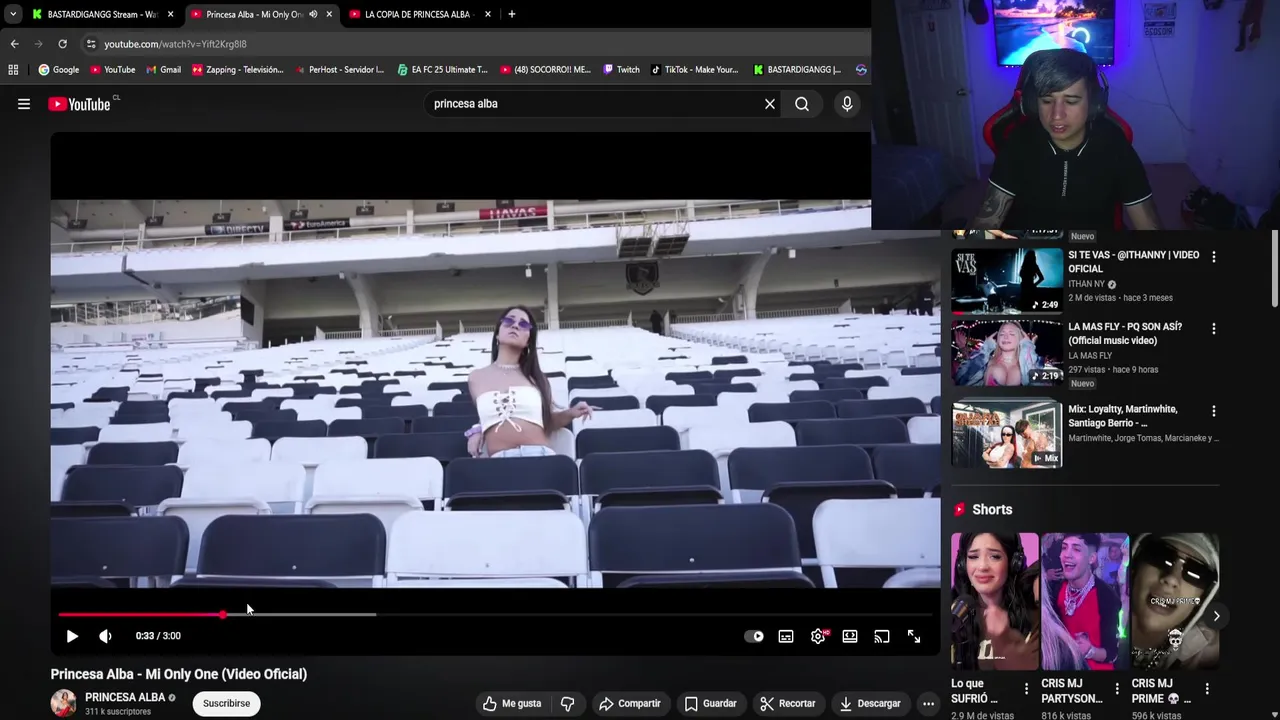Share the video via Compartir
The height and width of the screenshot is (720, 1280).
630,703
